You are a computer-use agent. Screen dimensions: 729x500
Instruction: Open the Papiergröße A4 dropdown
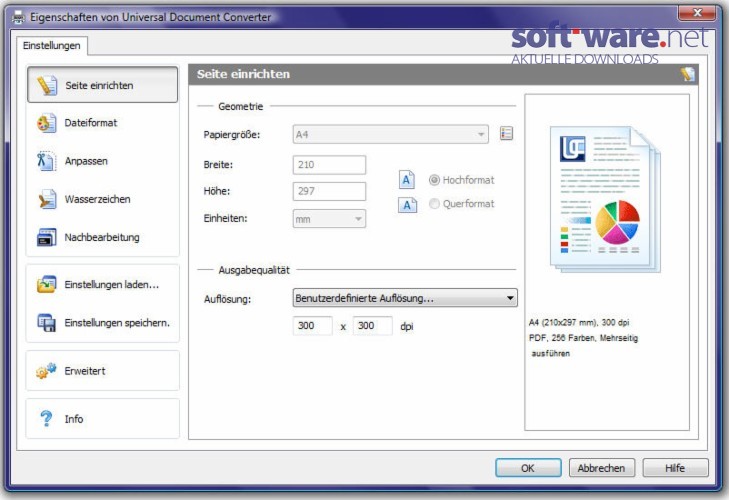[391, 134]
